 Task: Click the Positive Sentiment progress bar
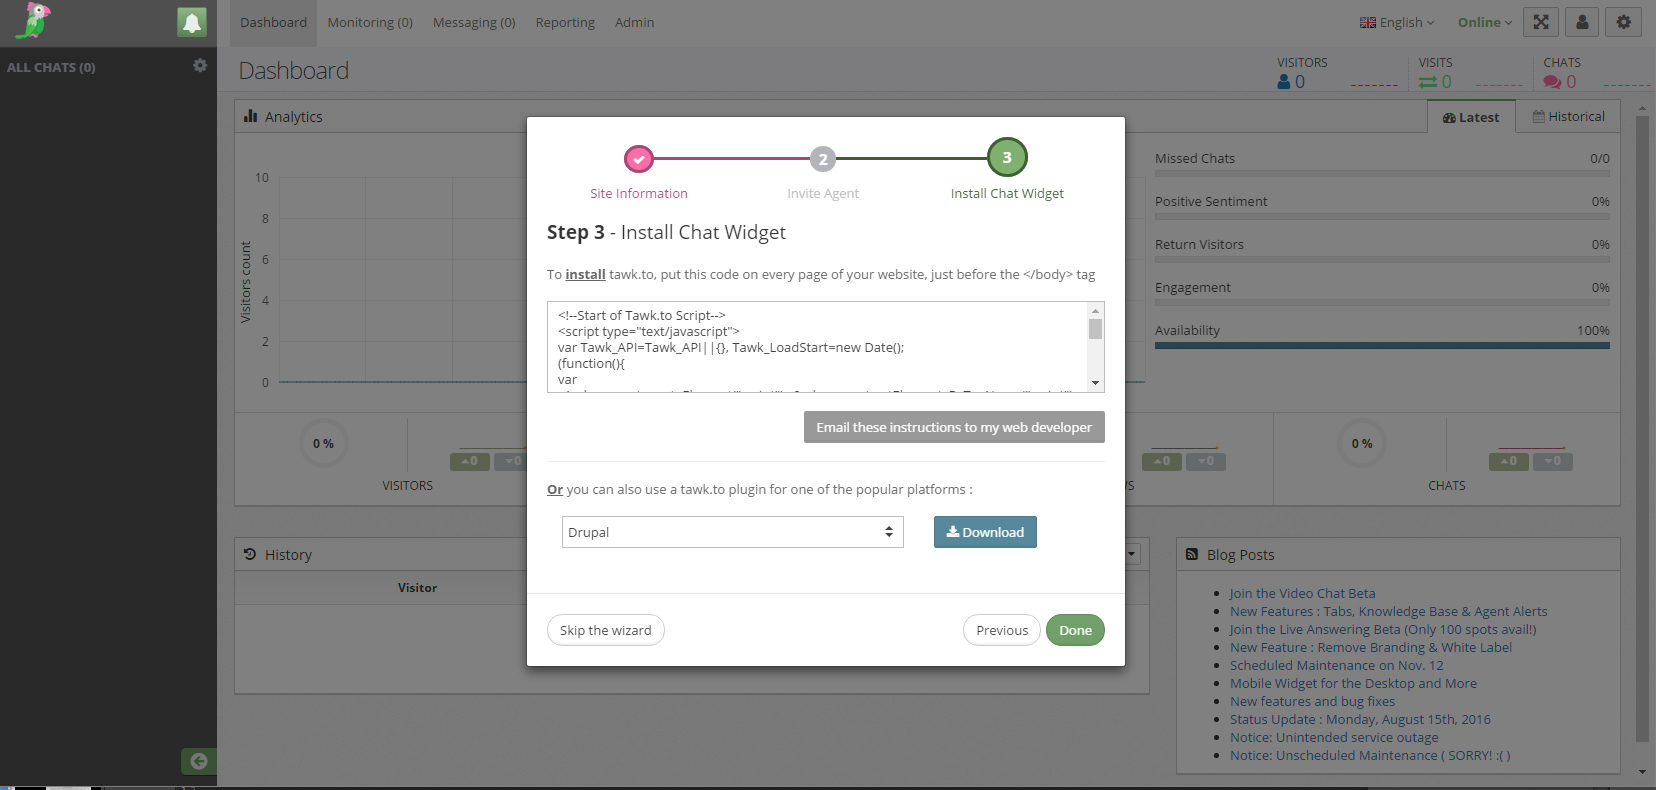pos(1382,217)
